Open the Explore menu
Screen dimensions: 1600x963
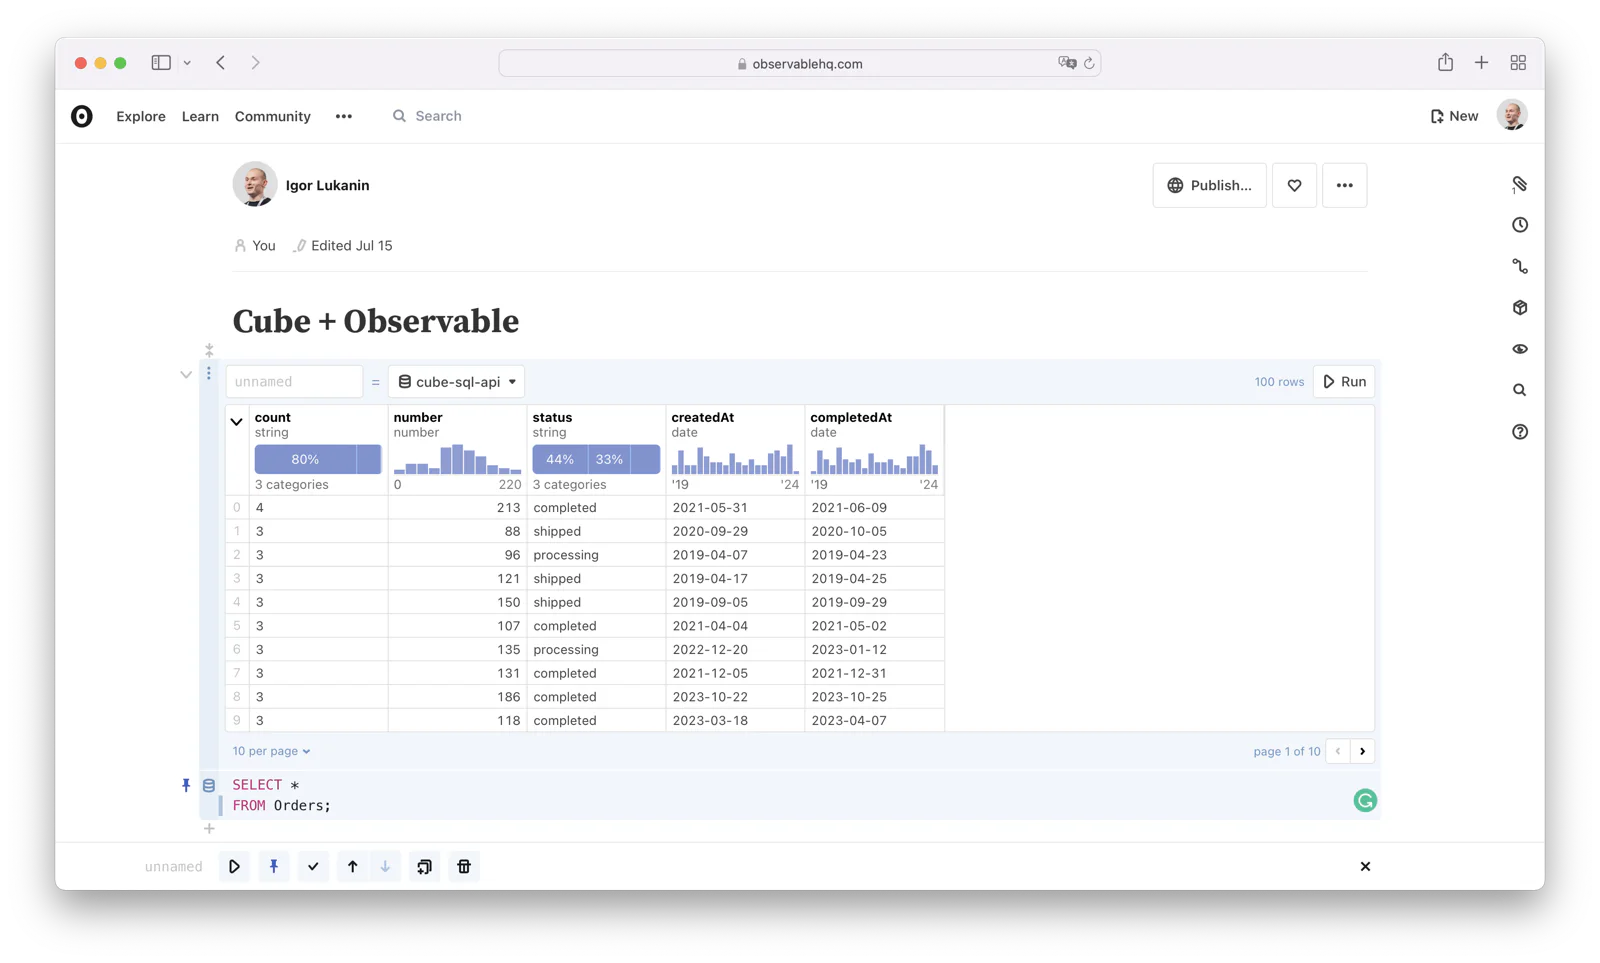pyautogui.click(x=141, y=116)
